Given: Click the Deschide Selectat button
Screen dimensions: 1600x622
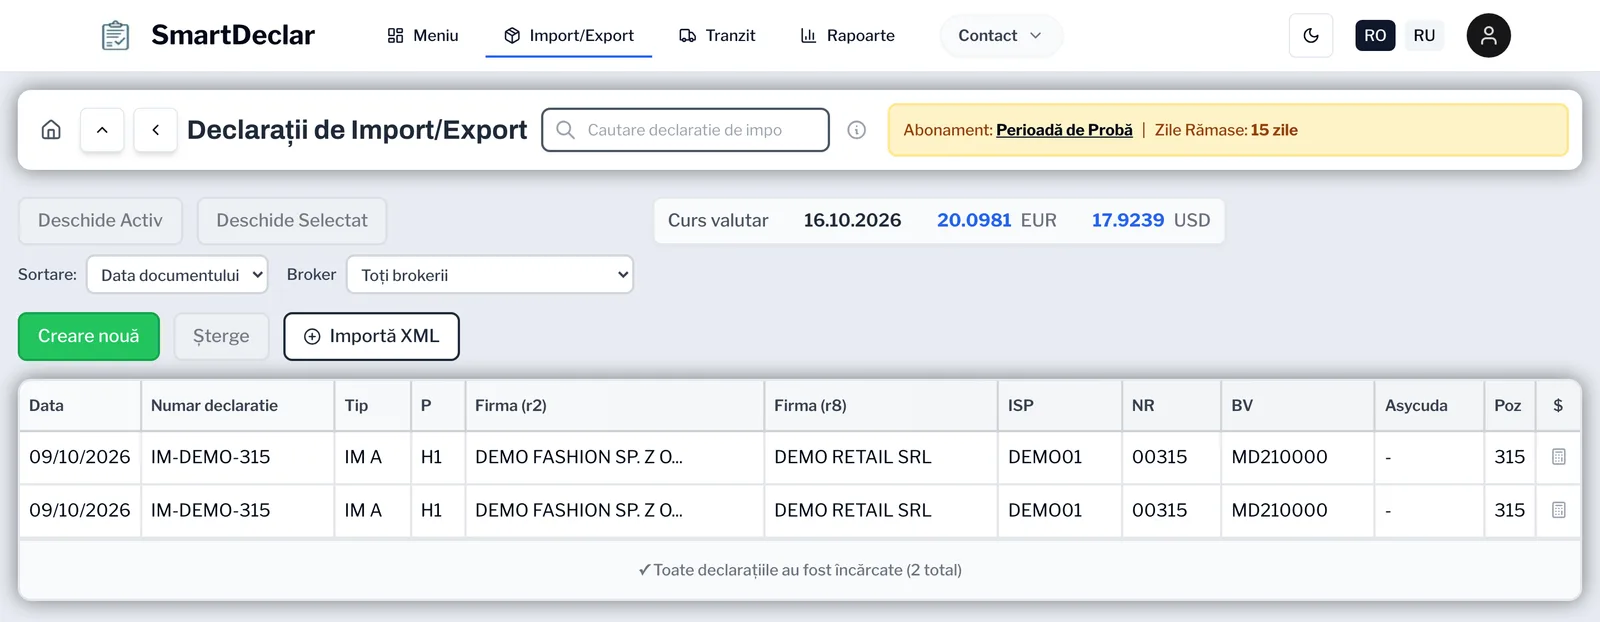Looking at the screenshot, I should click(292, 220).
